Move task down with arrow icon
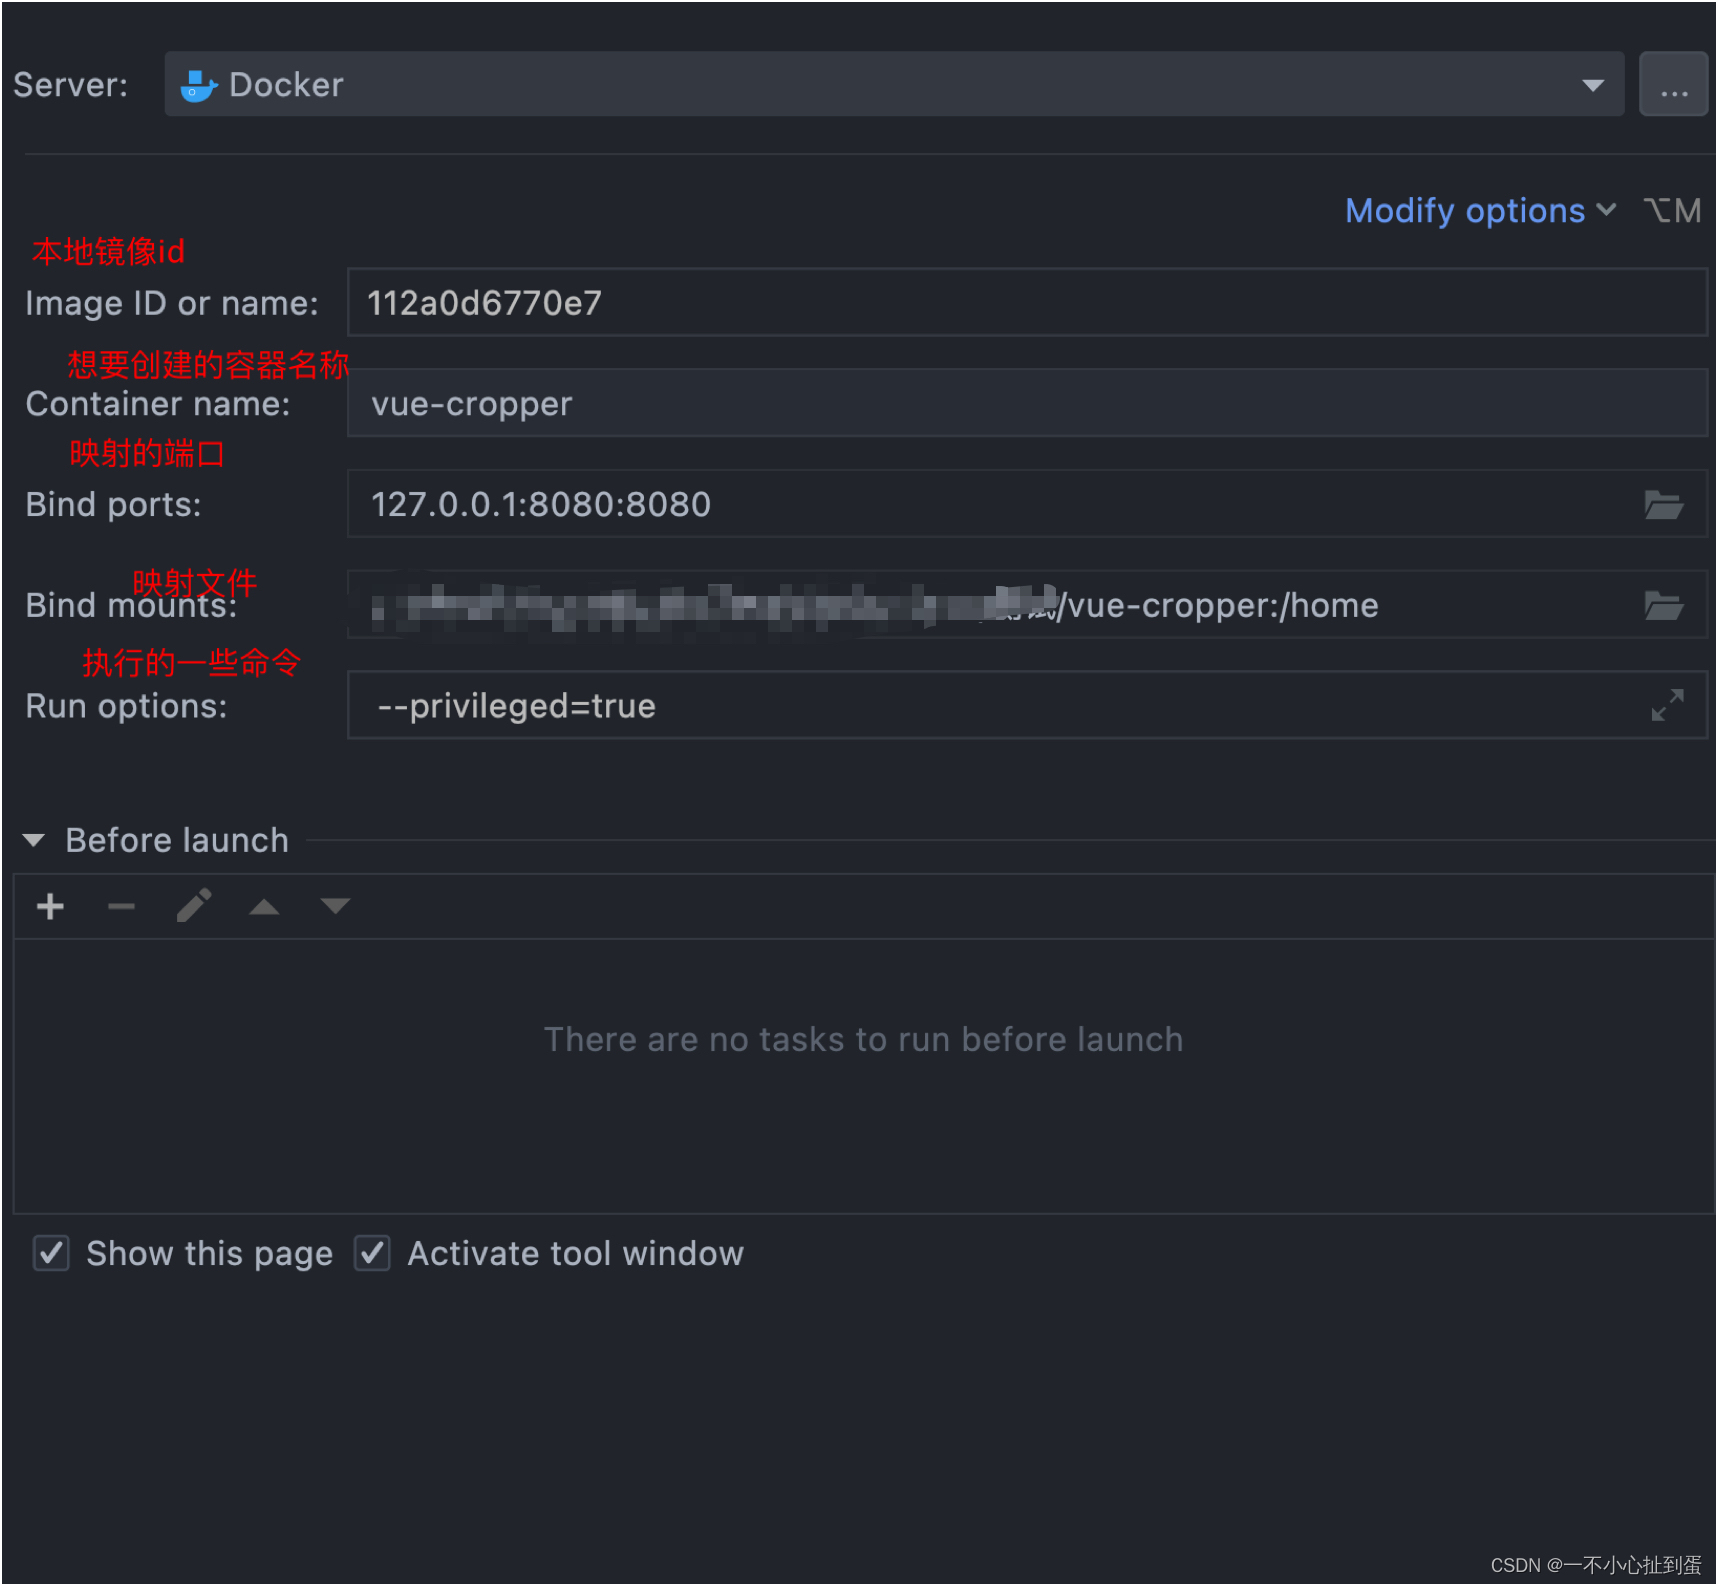This screenshot has height=1586, width=1718. 335,906
